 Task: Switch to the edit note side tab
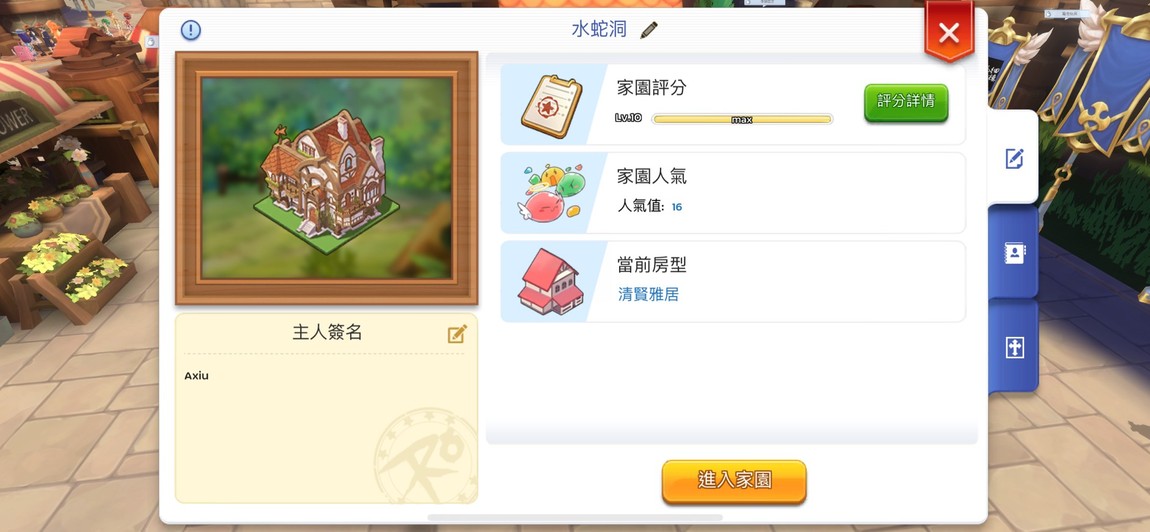1014,158
